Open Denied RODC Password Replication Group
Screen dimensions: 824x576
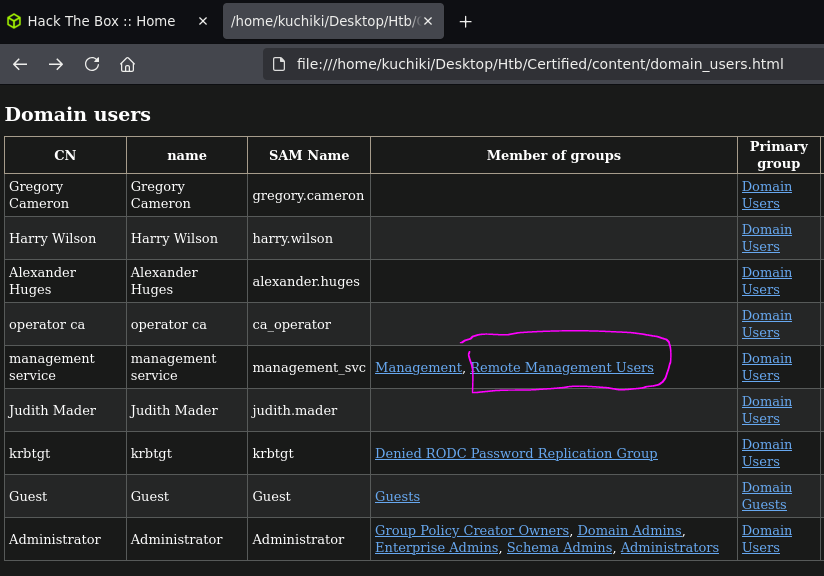pyautogui.click(x=516, y=453)
